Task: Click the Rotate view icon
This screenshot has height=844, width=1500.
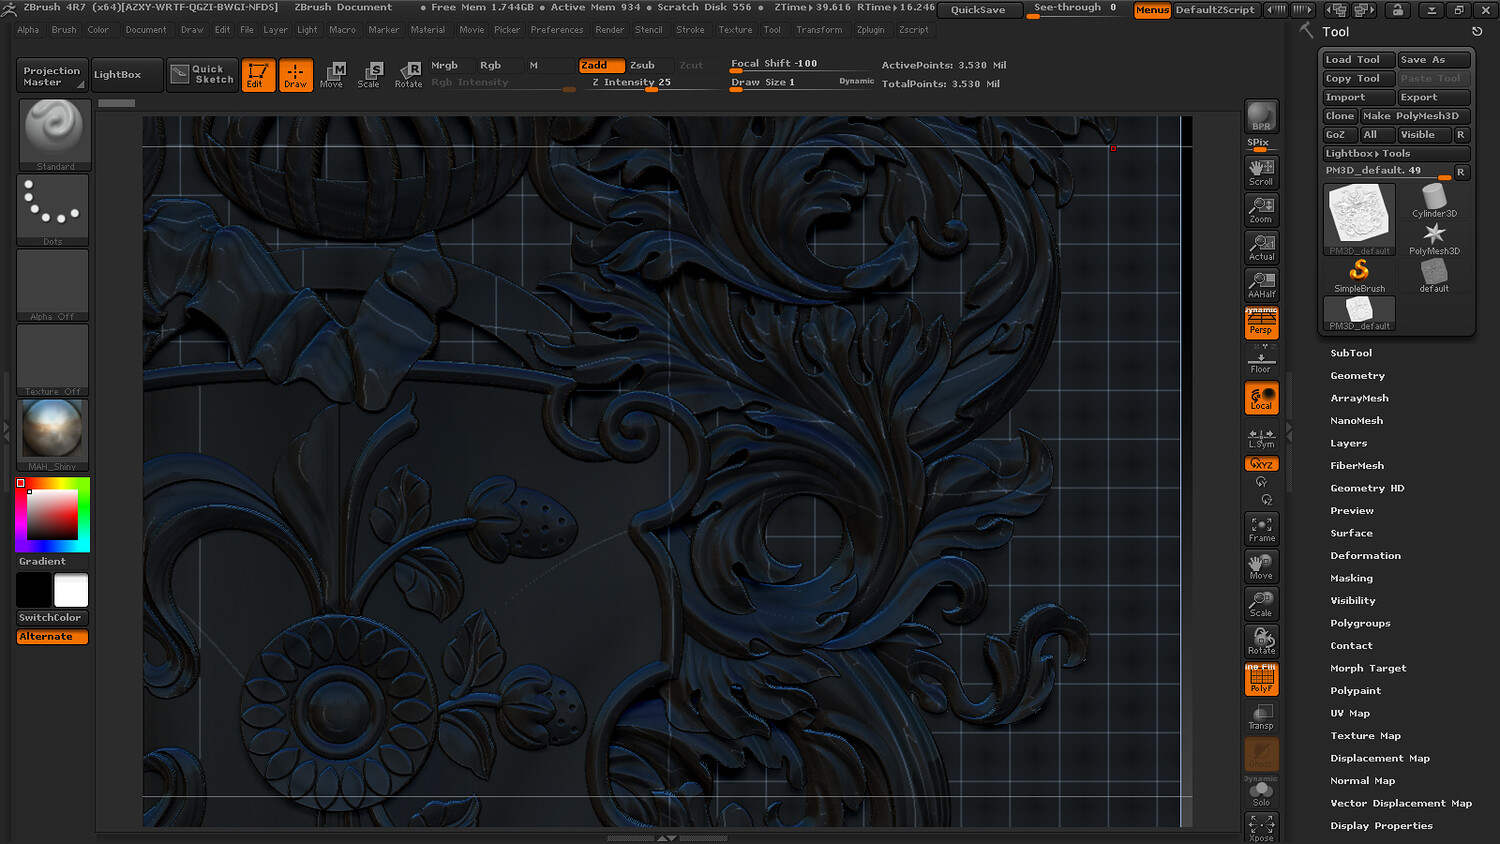Action: tap(1262, 641)
